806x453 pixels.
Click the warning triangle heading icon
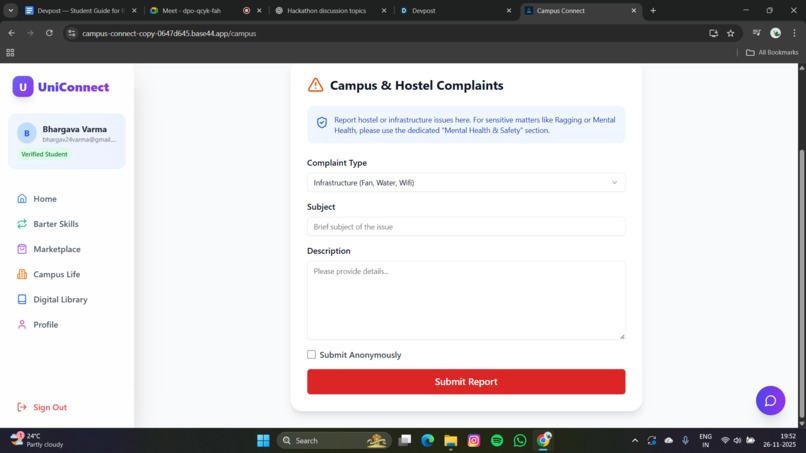316,85
